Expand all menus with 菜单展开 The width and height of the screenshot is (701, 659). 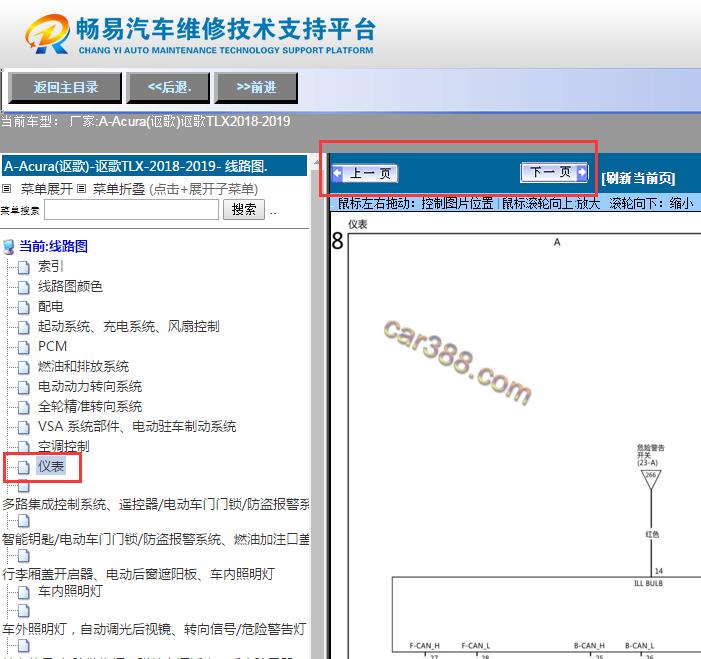click(x=46, y=189)
